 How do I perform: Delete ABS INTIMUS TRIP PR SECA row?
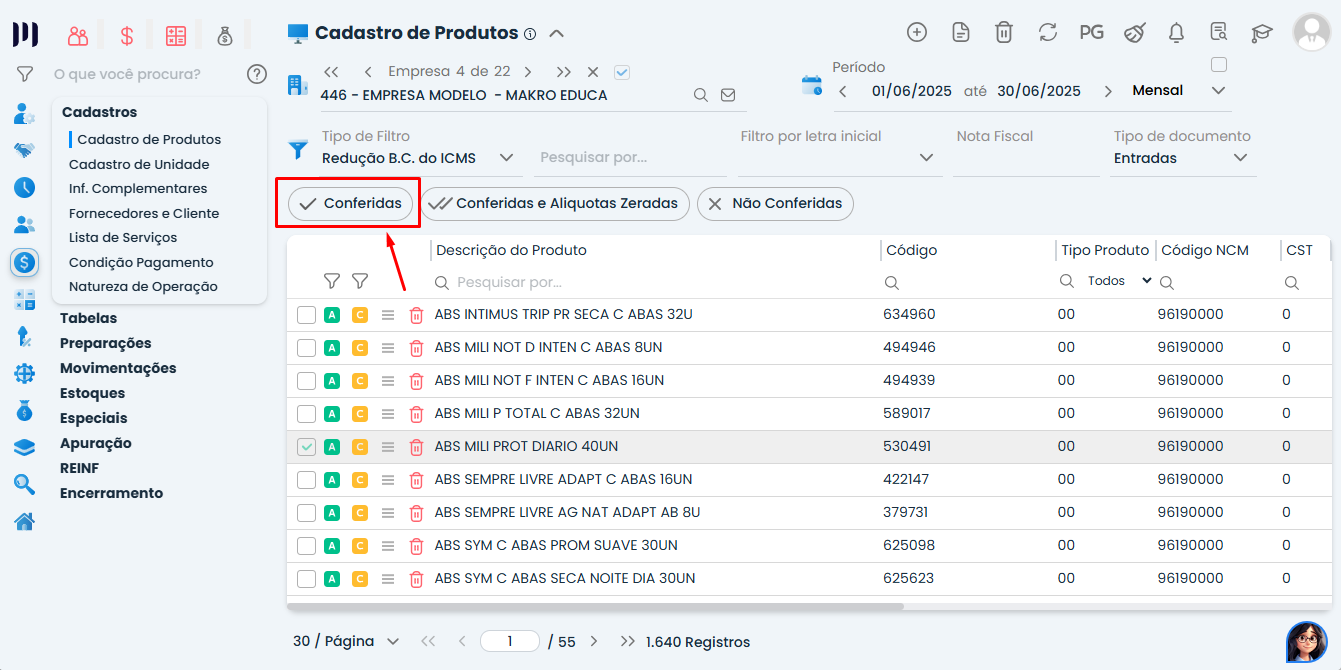point(417,315)
